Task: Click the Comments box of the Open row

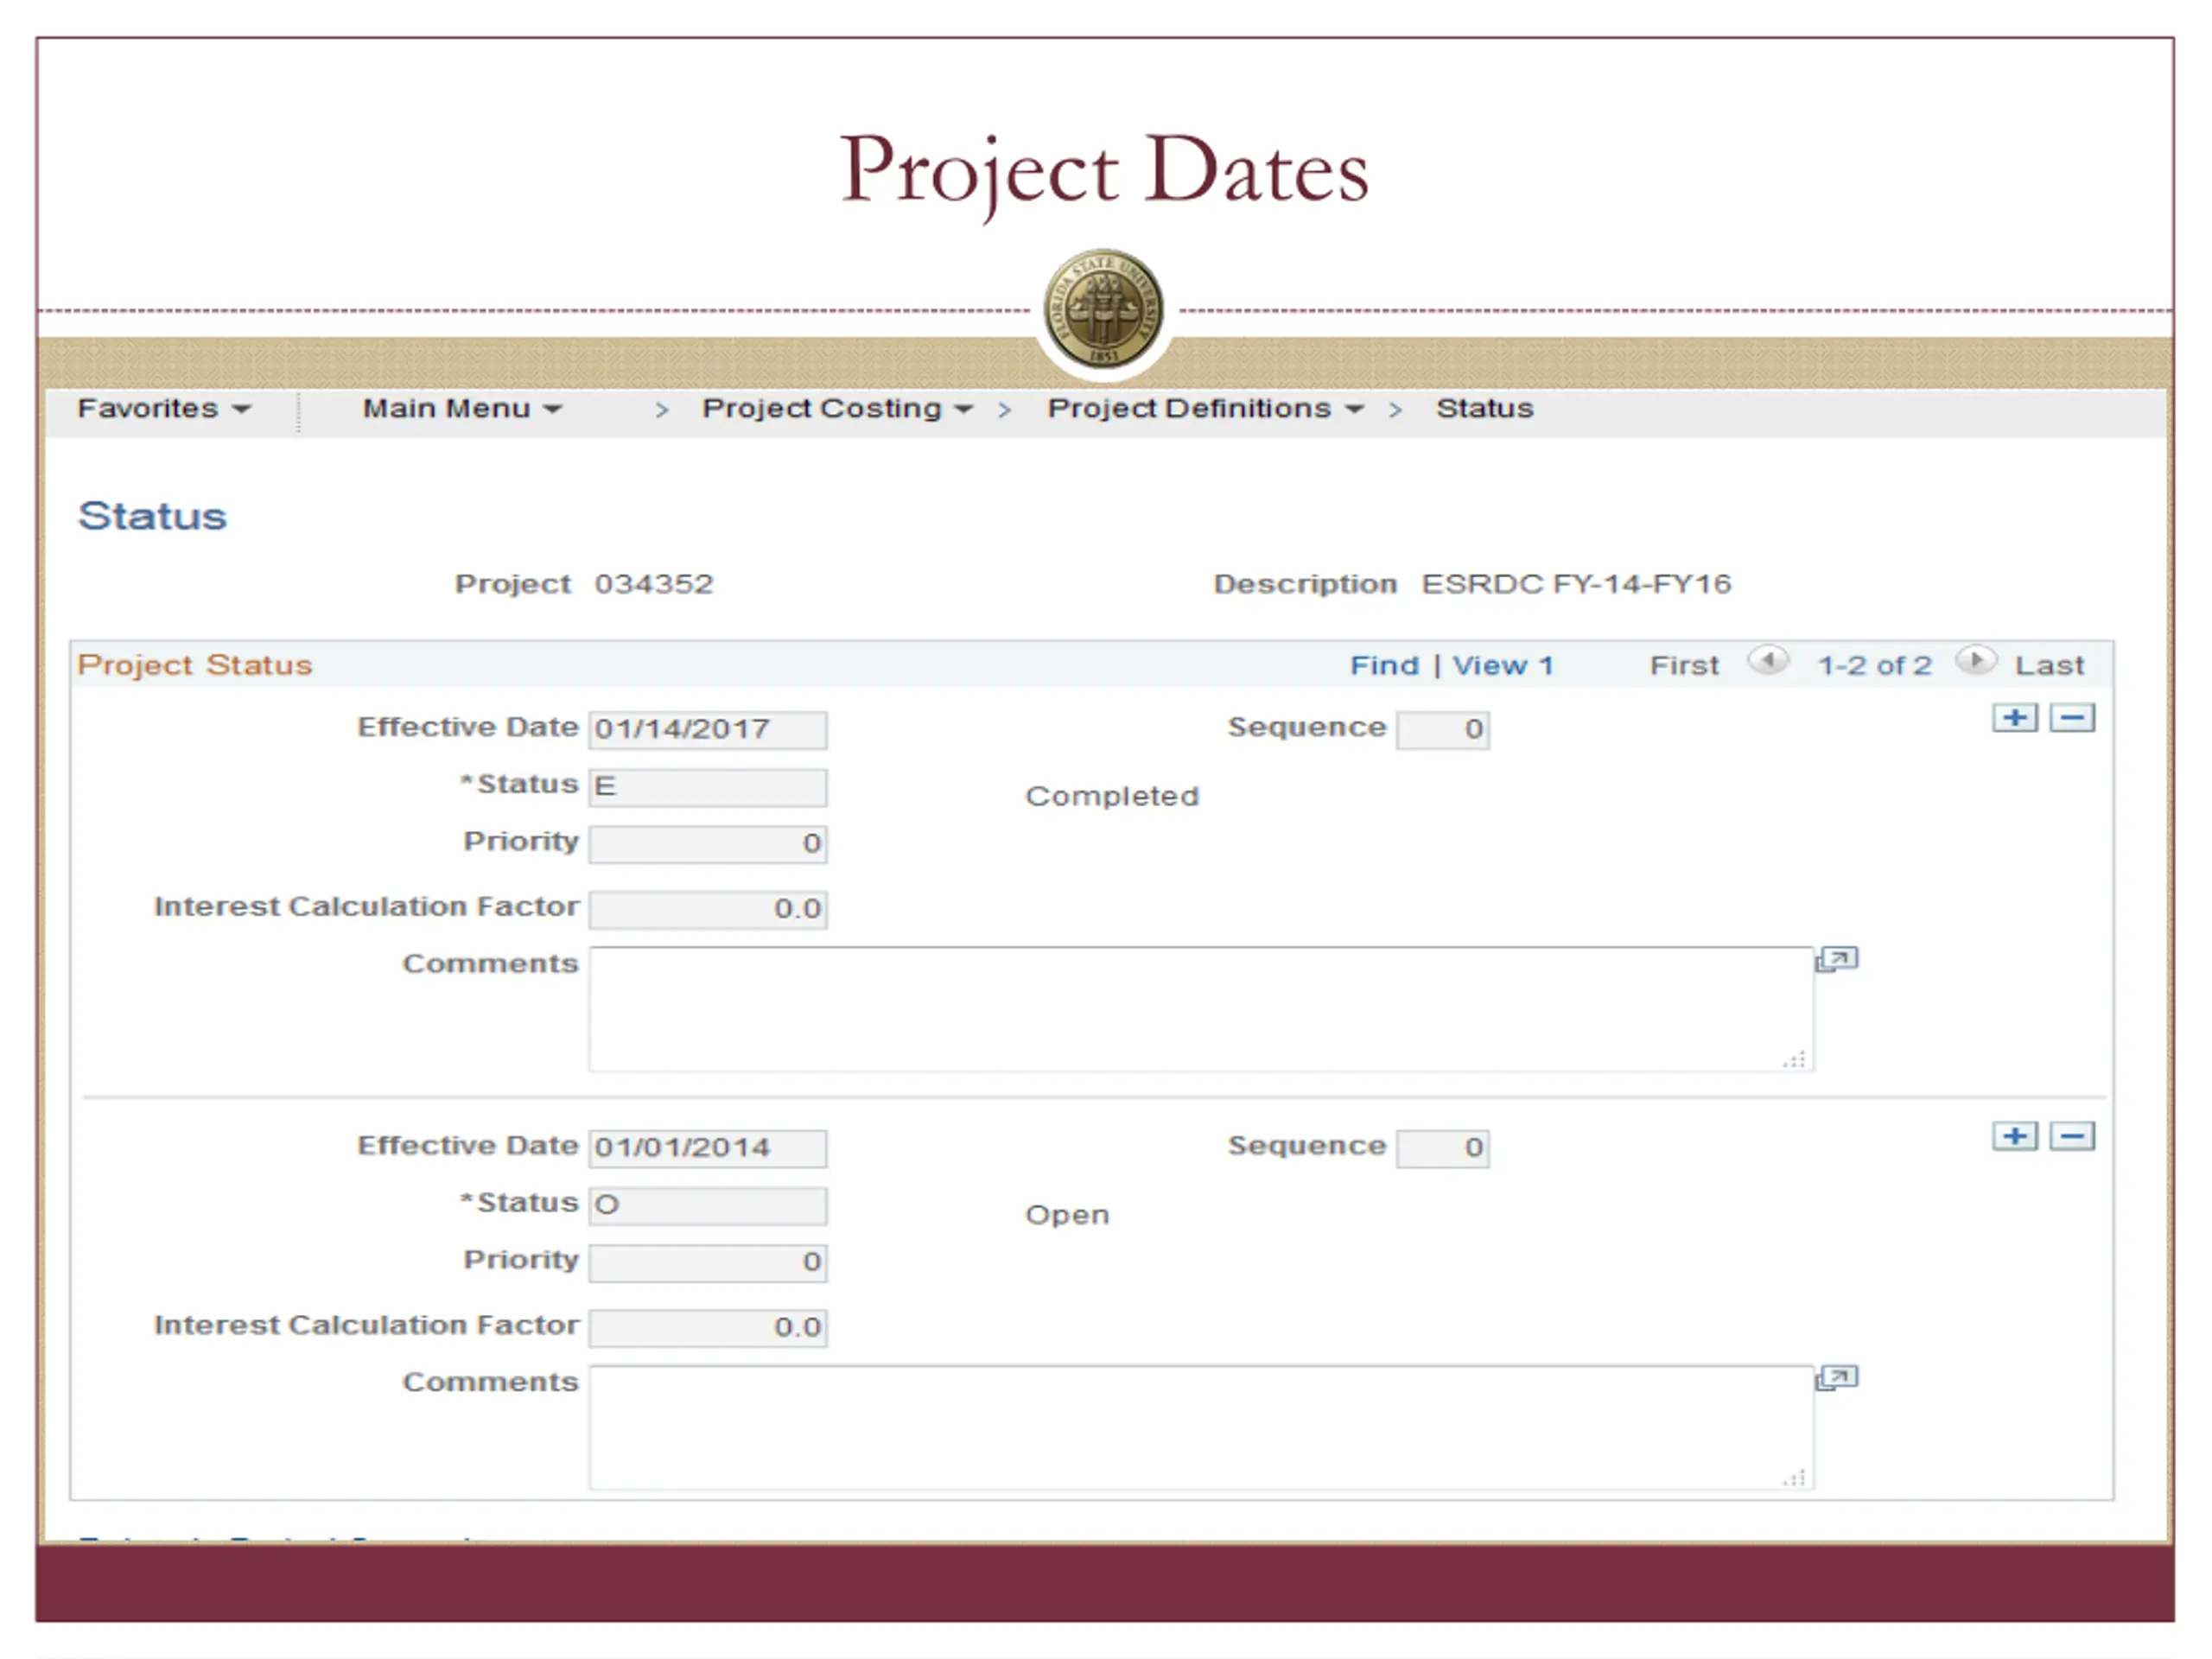Action: tap(1201, 1427)
